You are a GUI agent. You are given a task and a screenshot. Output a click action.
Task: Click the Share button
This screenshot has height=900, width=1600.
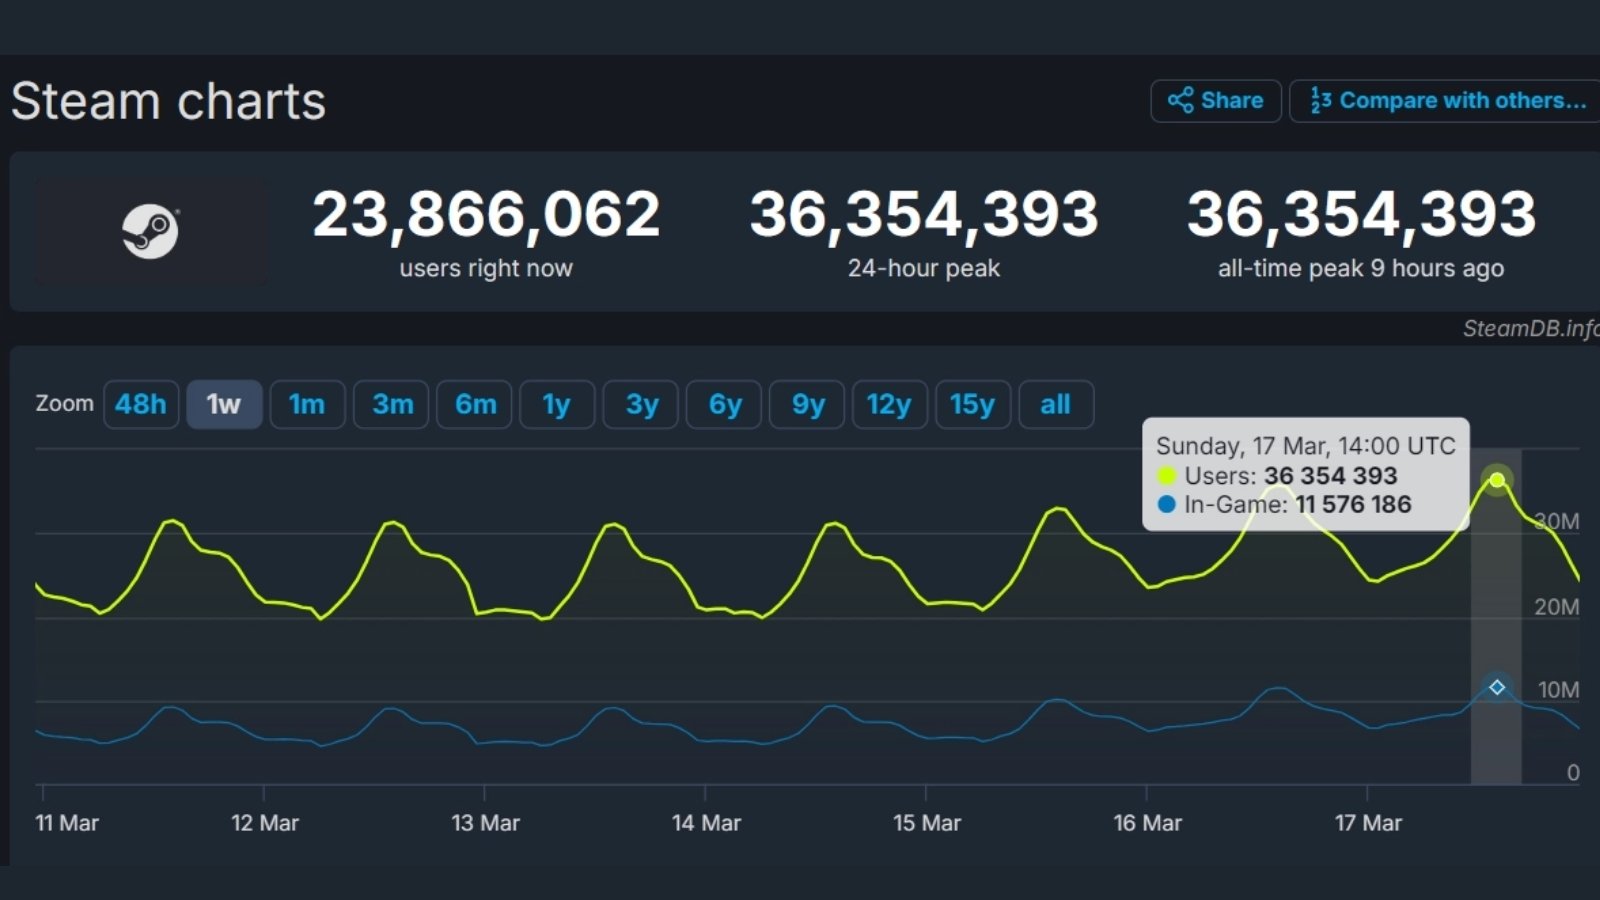pos(1216,101)
